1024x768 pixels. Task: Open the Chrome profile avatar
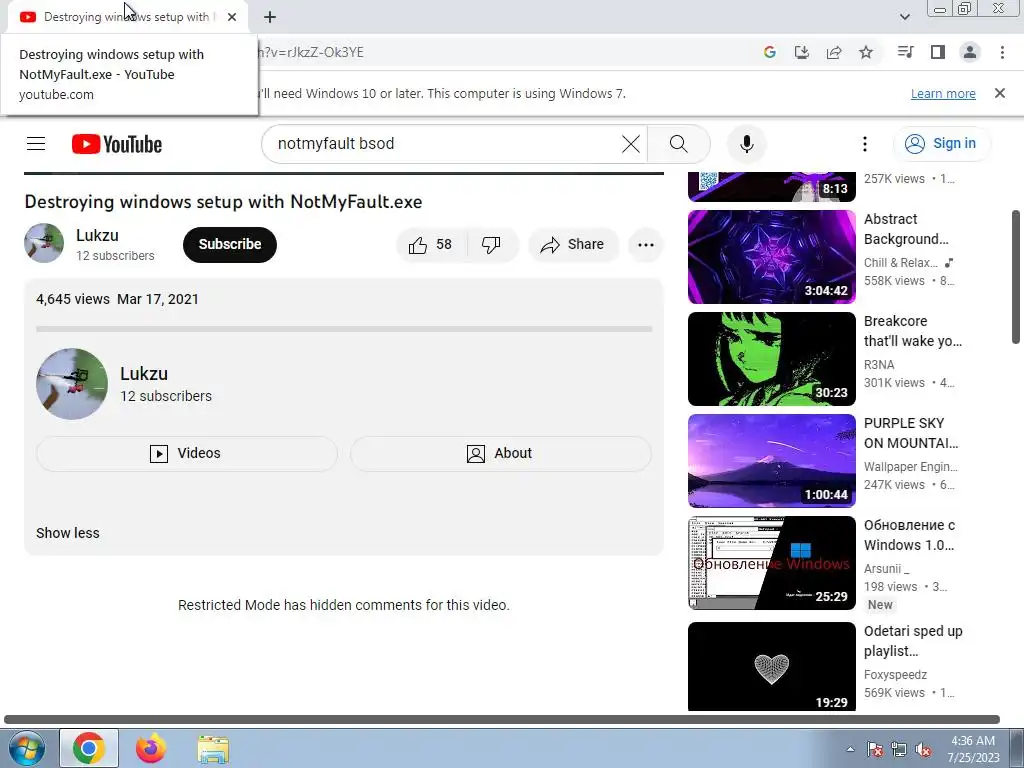970,52
